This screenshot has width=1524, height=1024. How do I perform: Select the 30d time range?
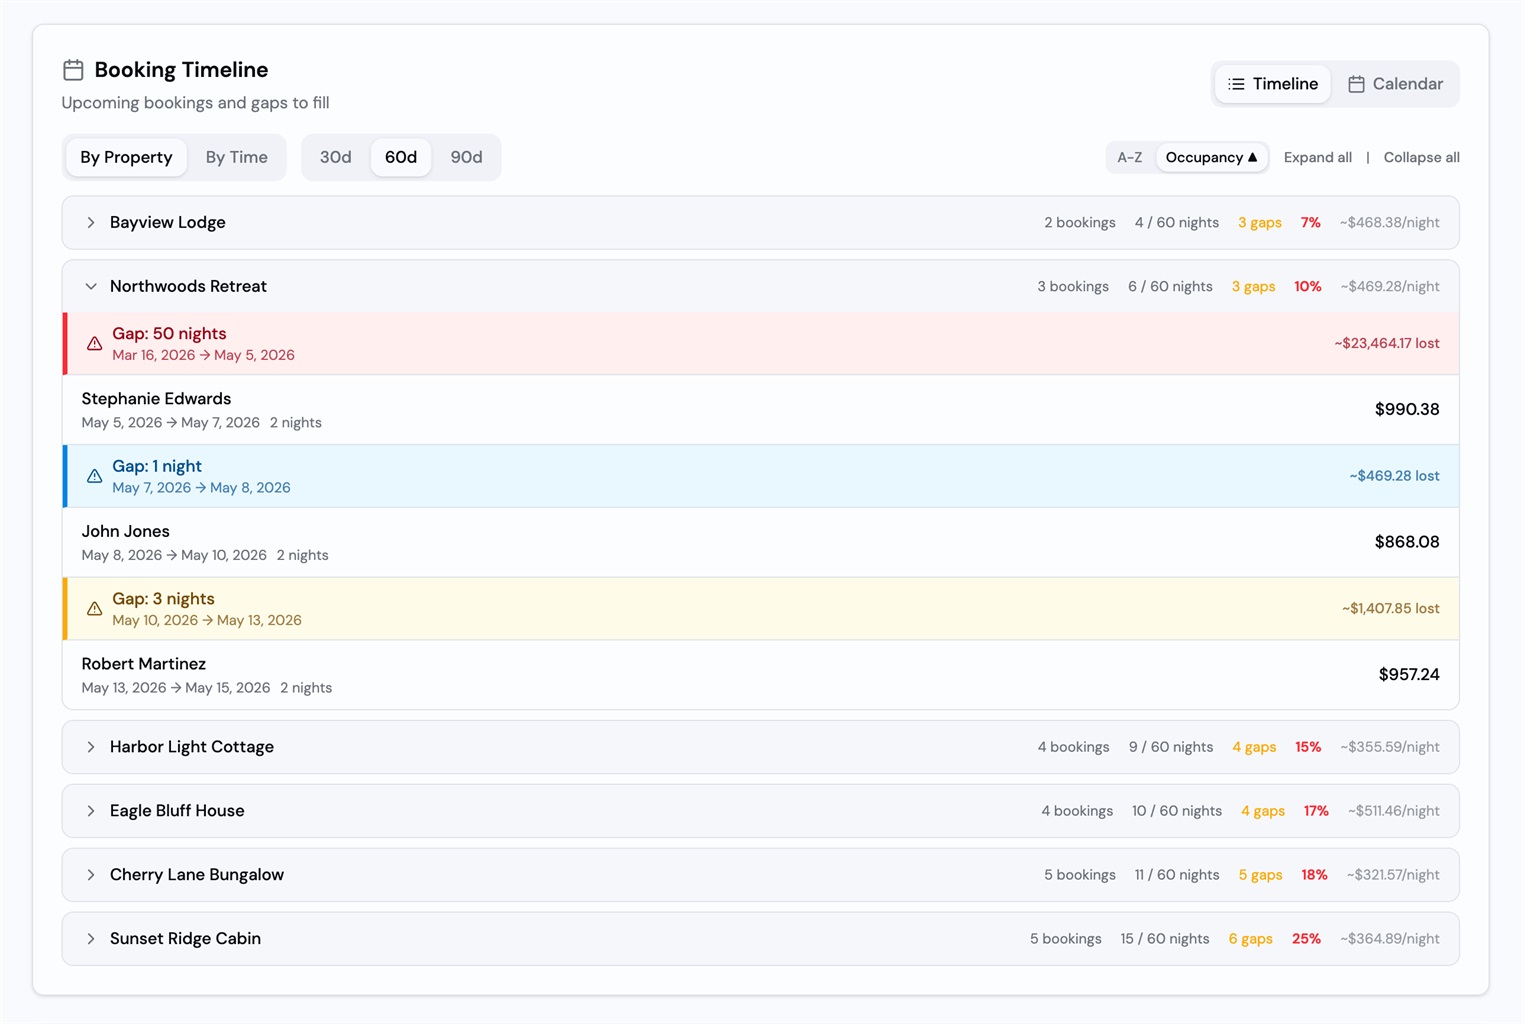(335, 157)
